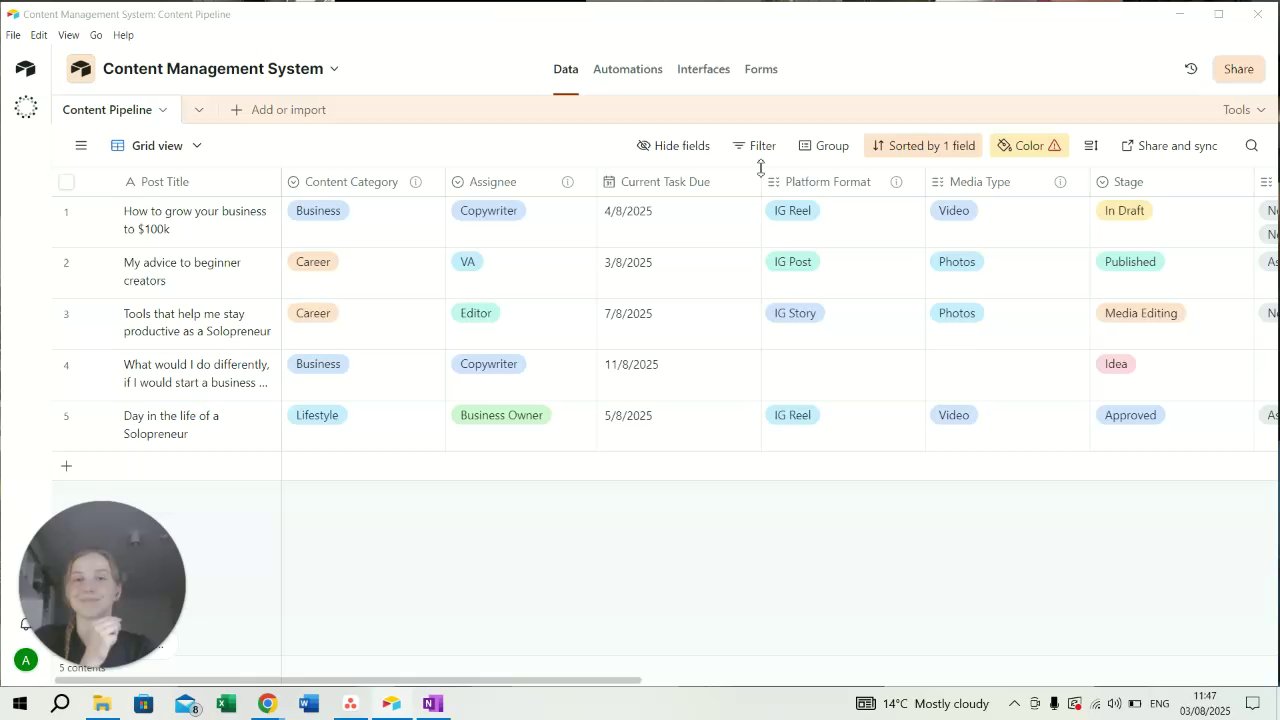Show info for Platform Format field
The height and width of the screenshot is (720, 1280).
point(896,182)
